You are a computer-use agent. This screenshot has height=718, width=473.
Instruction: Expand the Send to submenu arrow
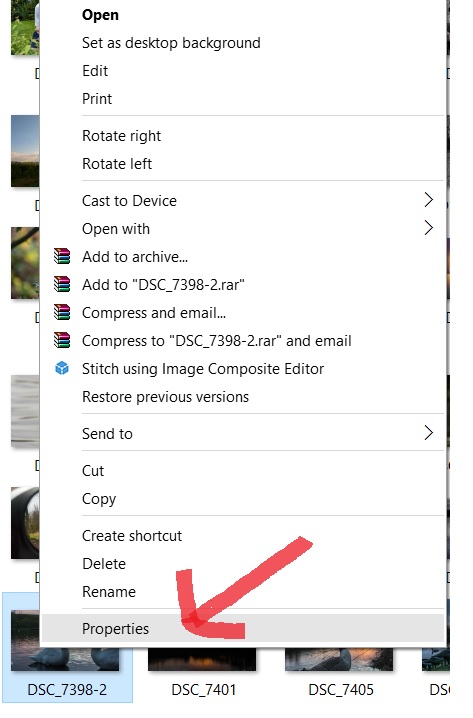(428, 433)
